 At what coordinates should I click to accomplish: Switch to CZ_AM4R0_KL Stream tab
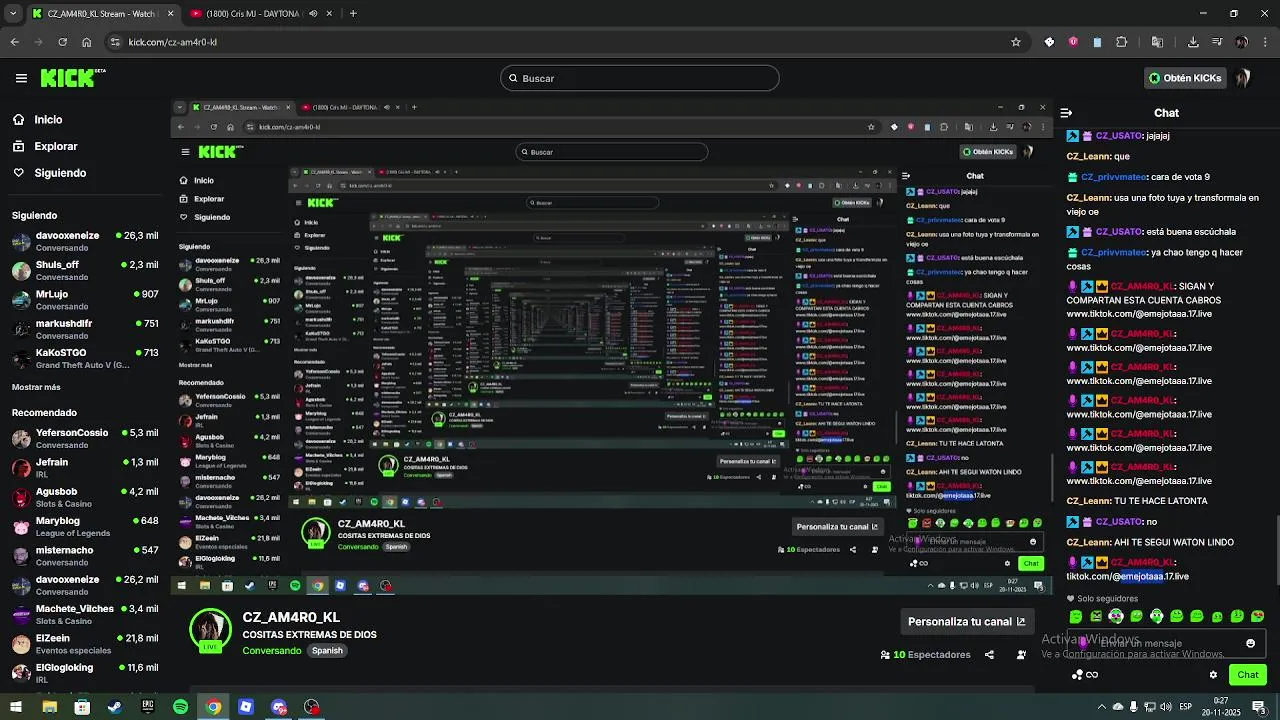tap(103, 14)
